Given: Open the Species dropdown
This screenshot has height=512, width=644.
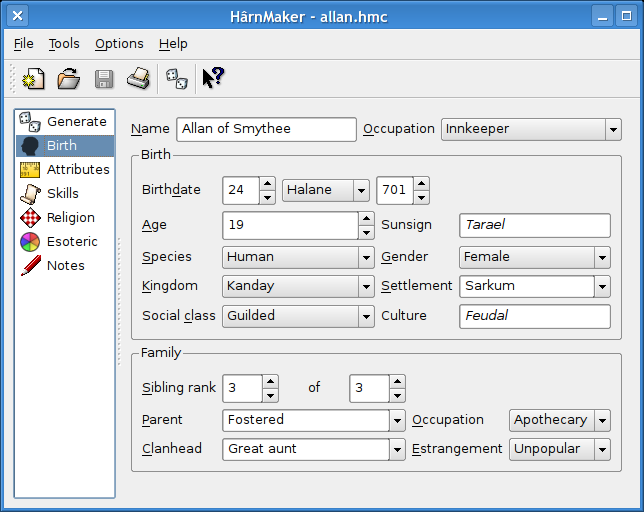Looking at the screenshot, I should coord(298,257).
